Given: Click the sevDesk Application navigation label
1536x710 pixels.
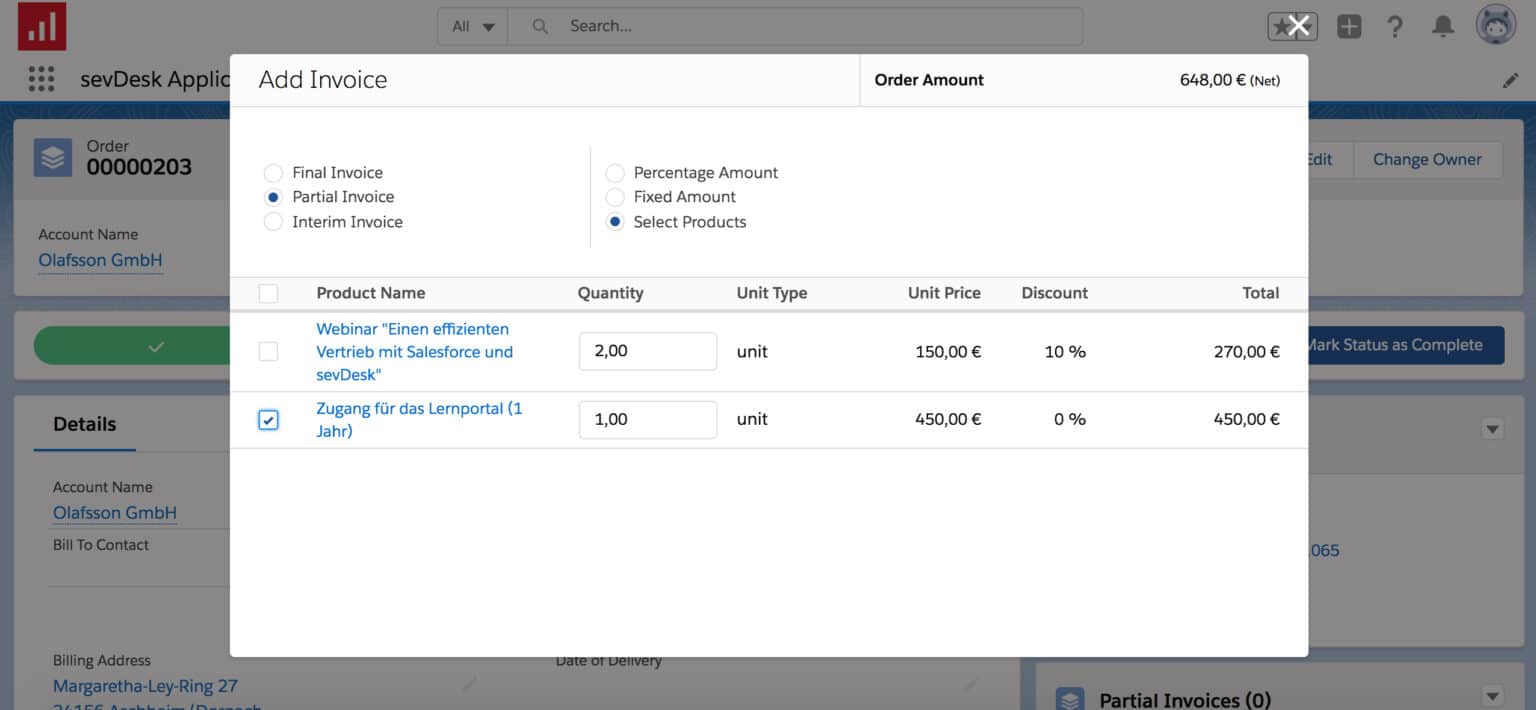Looking at the screenshot, I should click(x=155, y=78).
